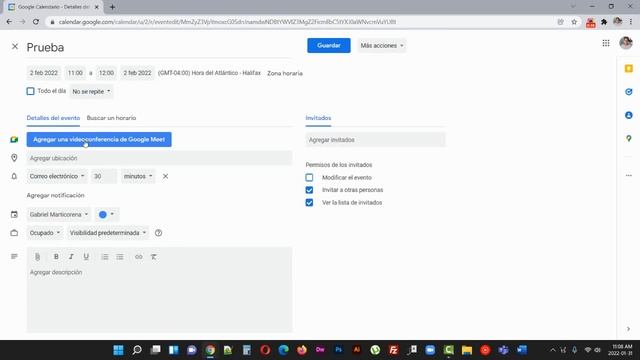The width and height of the screenshot is (640, 360).
Task: Open Google account profile picture
Action: [626, 42]
